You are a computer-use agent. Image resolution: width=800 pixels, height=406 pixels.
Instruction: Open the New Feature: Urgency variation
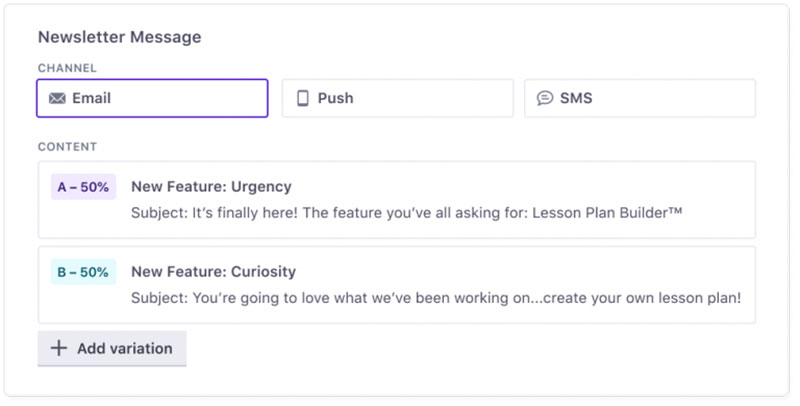(x=211, y=187)
